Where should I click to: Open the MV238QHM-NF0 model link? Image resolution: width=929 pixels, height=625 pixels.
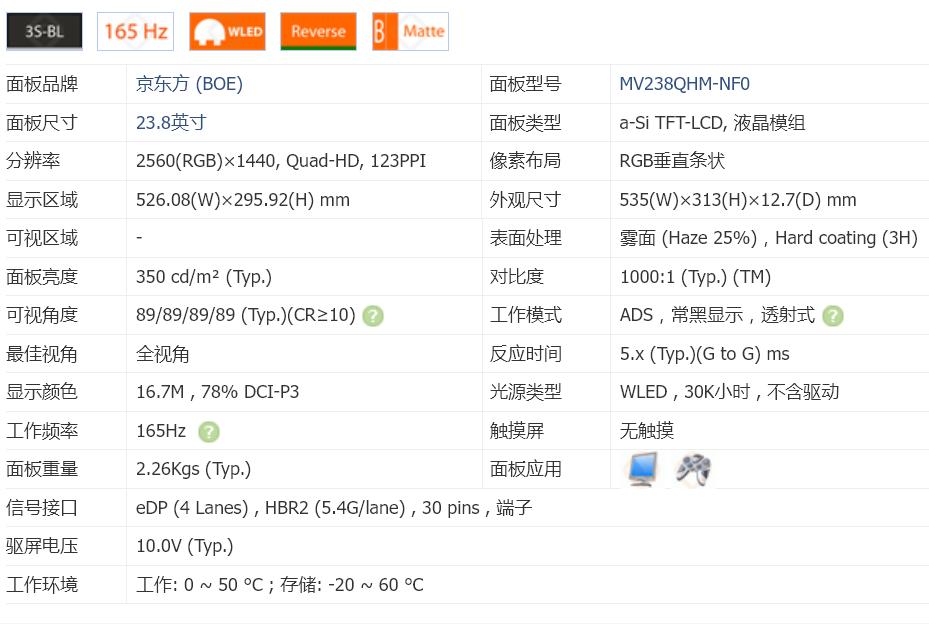[x=684, y=84]
